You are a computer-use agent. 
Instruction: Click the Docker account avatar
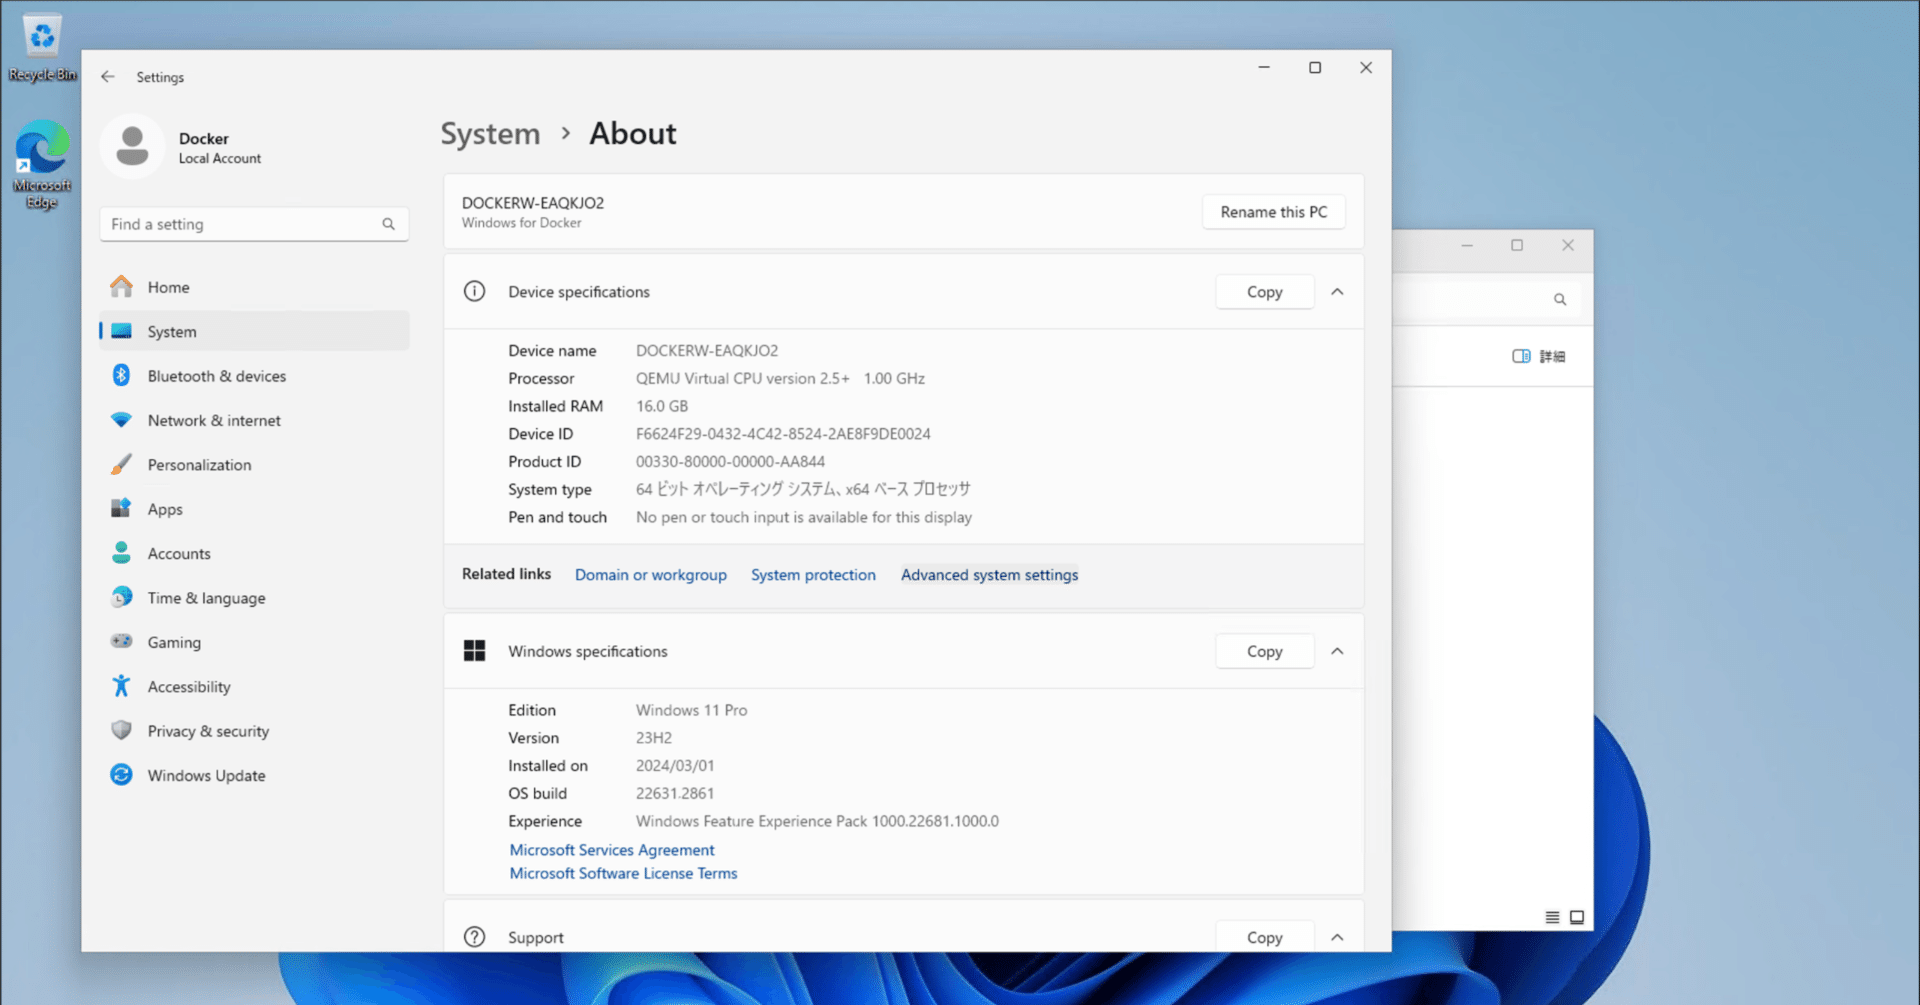pos(132,147)
